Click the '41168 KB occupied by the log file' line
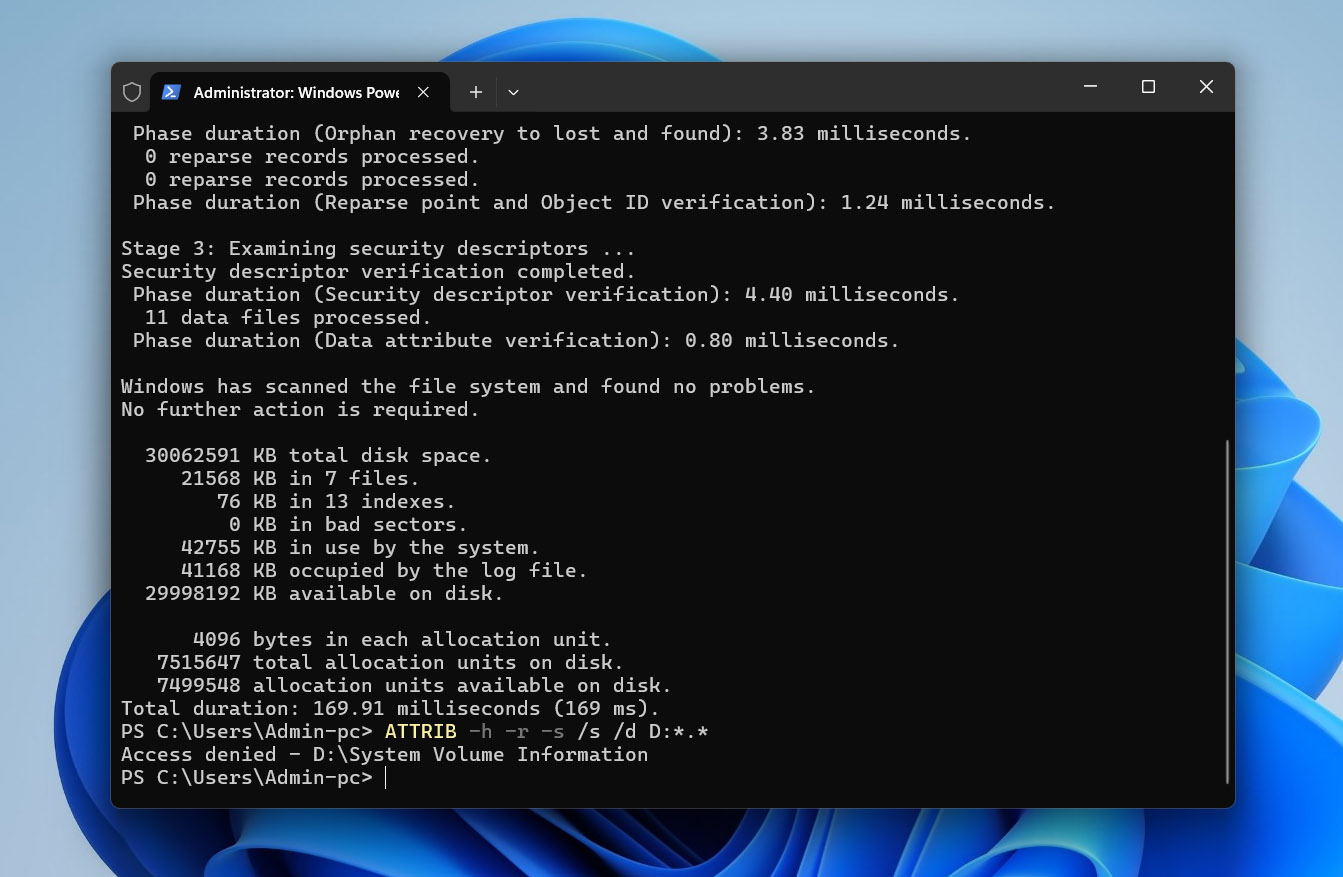 [x=384, y=570]
